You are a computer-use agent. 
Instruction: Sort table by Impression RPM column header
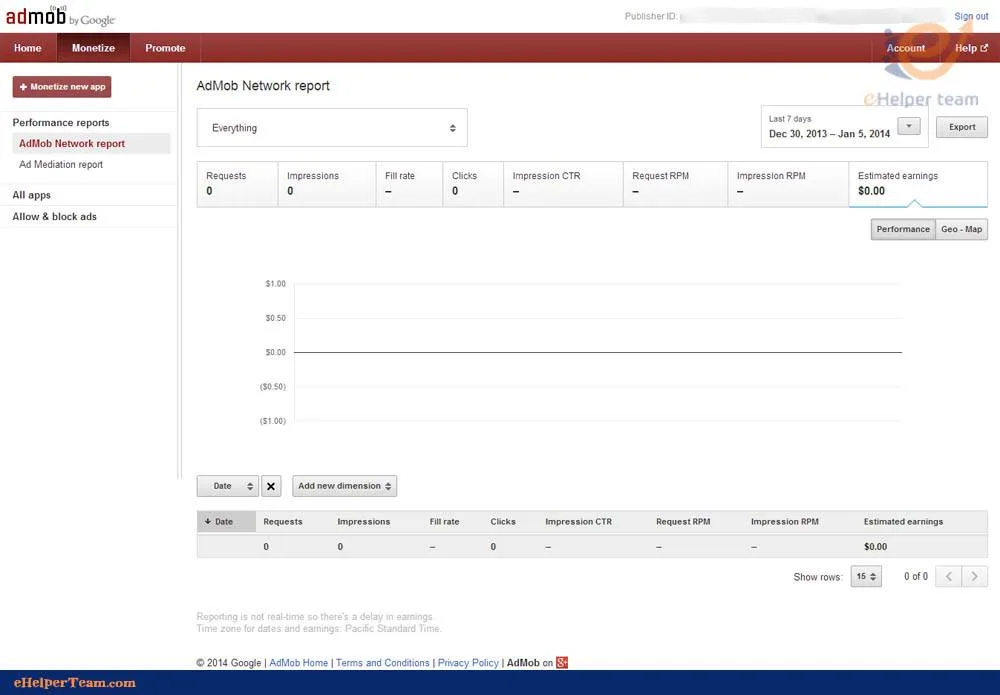click(785, 522)
